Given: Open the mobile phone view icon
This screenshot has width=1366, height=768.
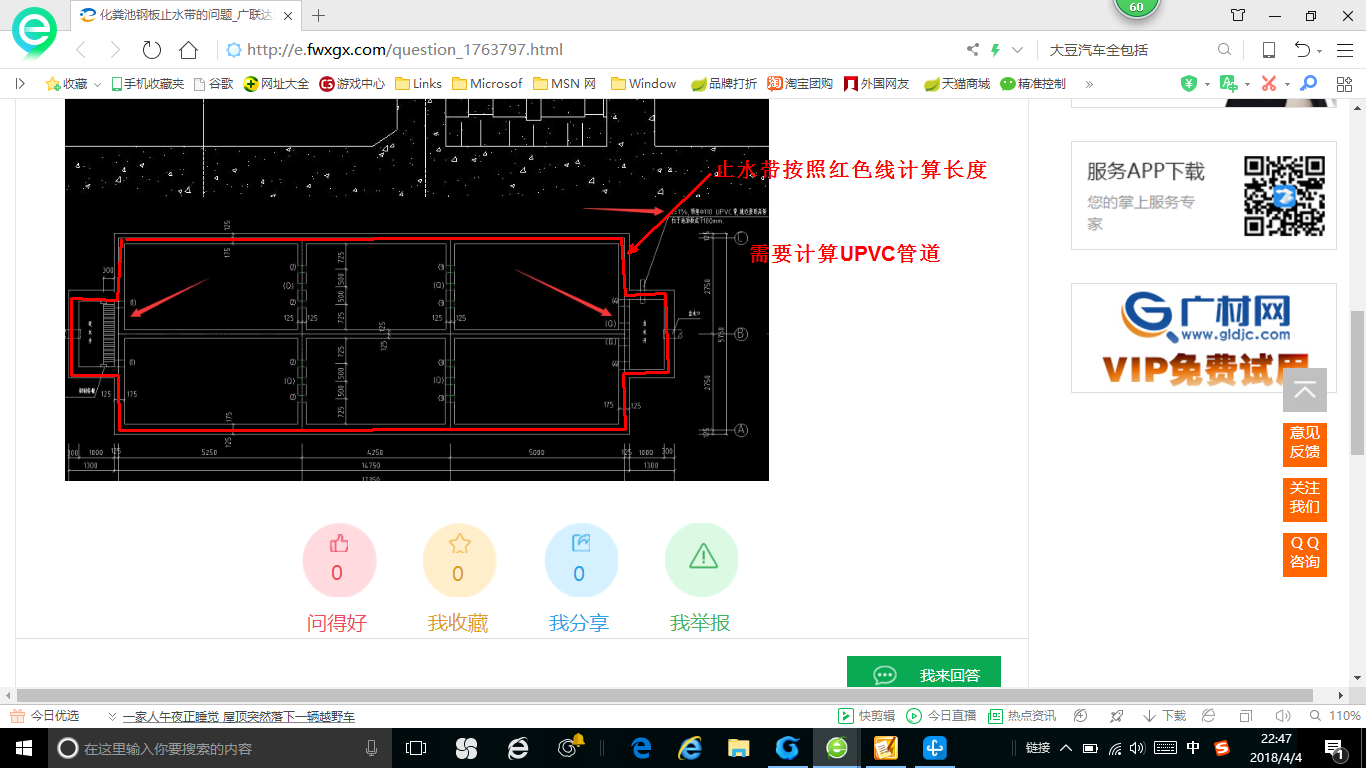Looking at the screenshot, I should pos(1268,50).
